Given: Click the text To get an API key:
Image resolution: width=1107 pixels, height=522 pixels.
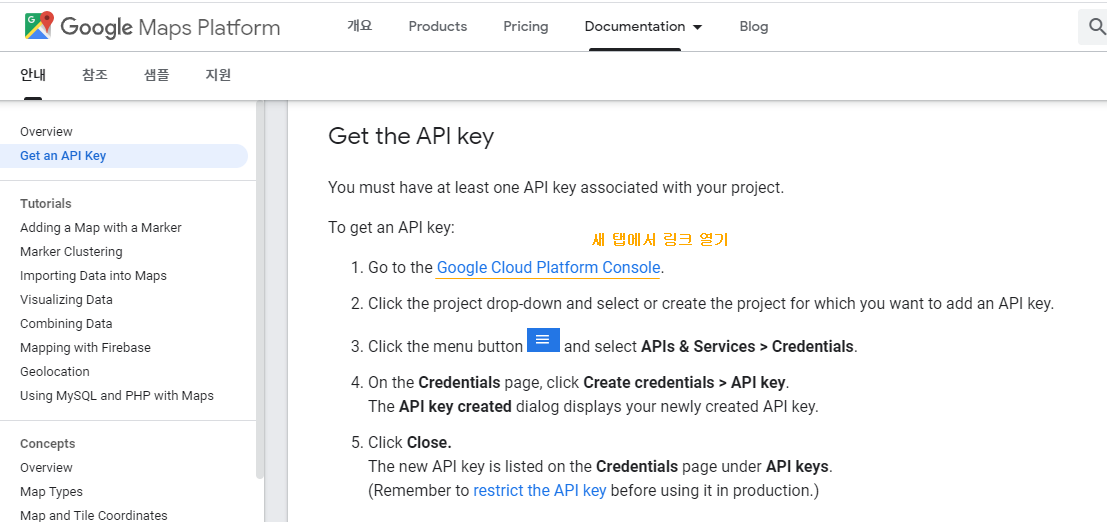Looking at the screenshot, I should [392, 228].
